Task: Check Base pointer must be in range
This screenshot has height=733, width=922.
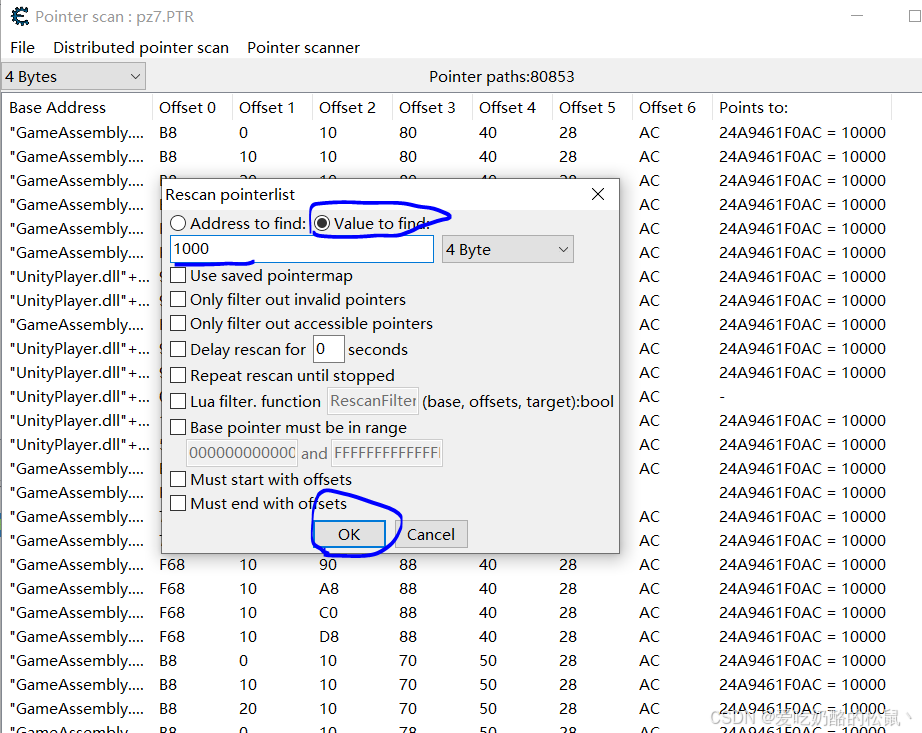Action: [x=178, y=427]
